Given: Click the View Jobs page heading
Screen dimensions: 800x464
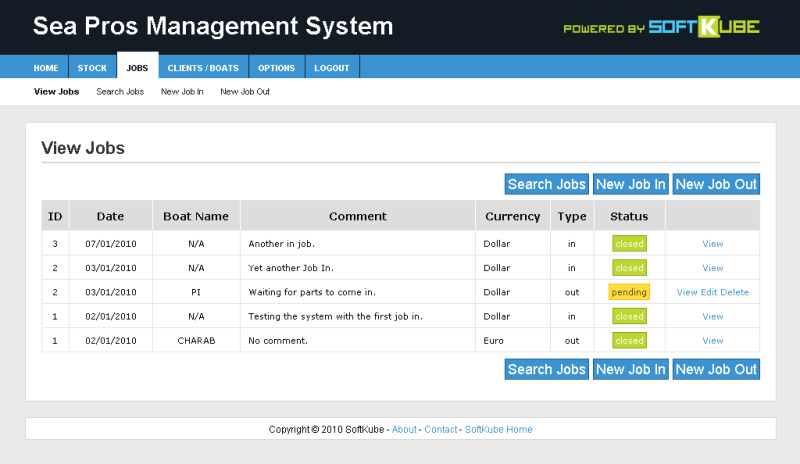Looking at the screenshot, I should [83, 148].
